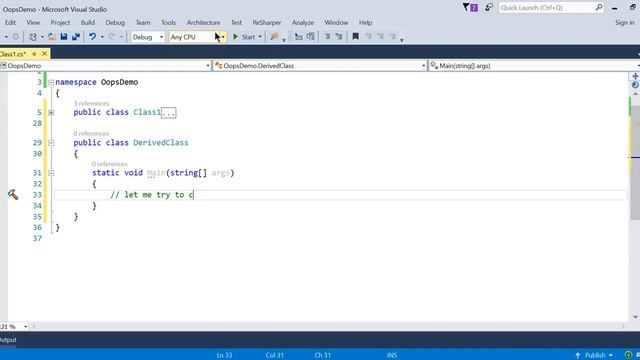Click the notifications filter flag icon

coord(470,7)
